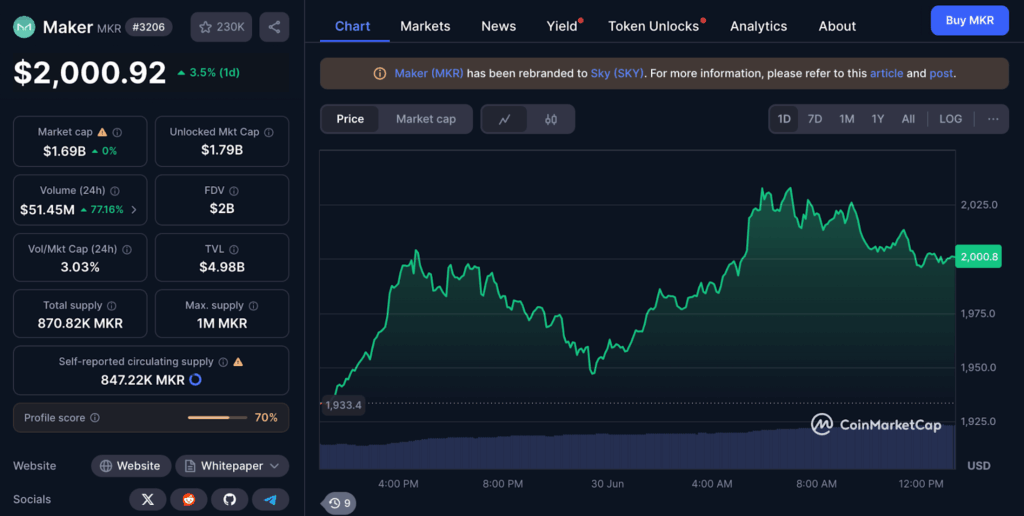Open the Reddit social link
This screenshot has height=516, width=1024.
189,499
